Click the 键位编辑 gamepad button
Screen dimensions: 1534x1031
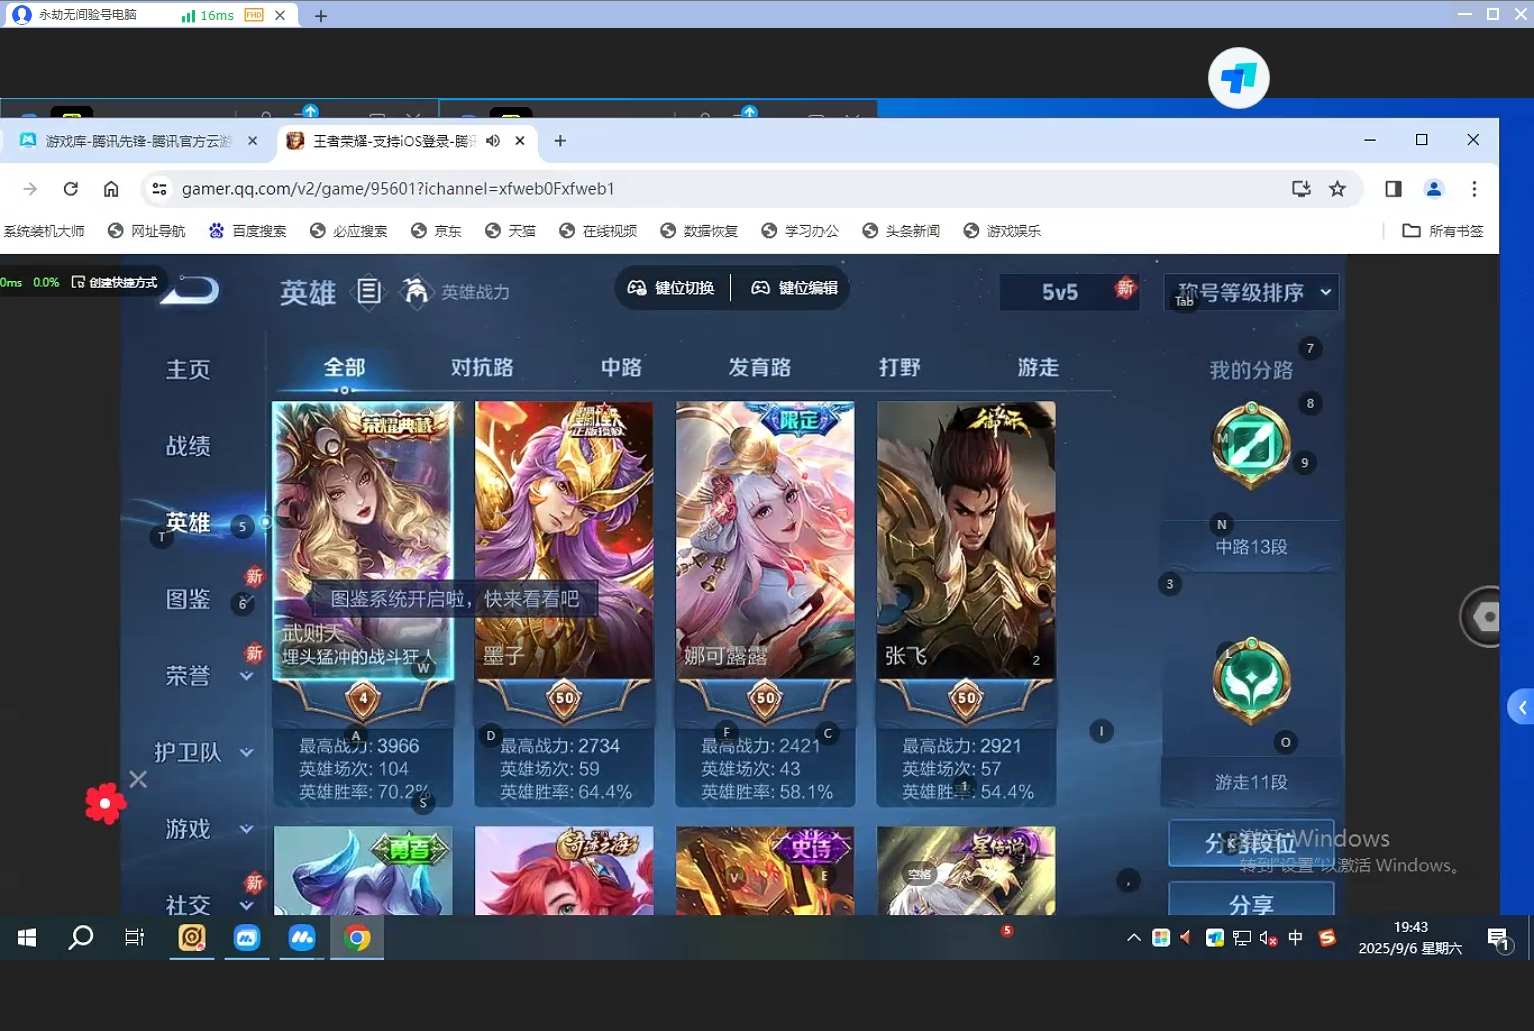[x=794, y=288]
